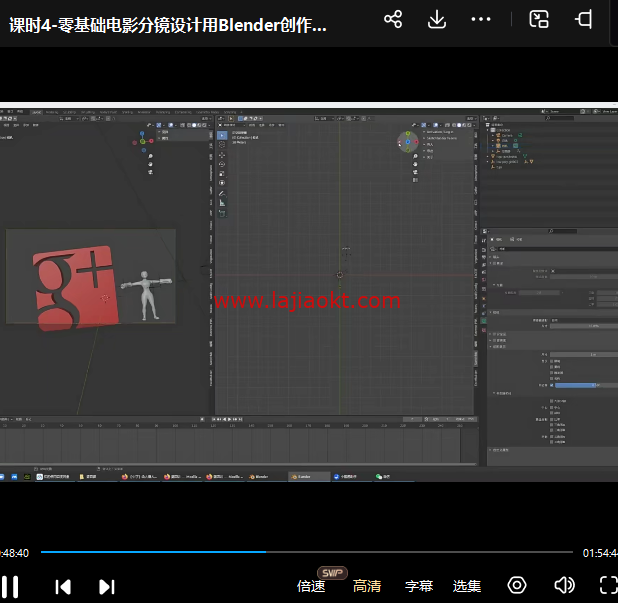Viewport: 618px width, 603px height.
Task: Enter fullscreen using the corner brackets icon
Action: [609, 585]
